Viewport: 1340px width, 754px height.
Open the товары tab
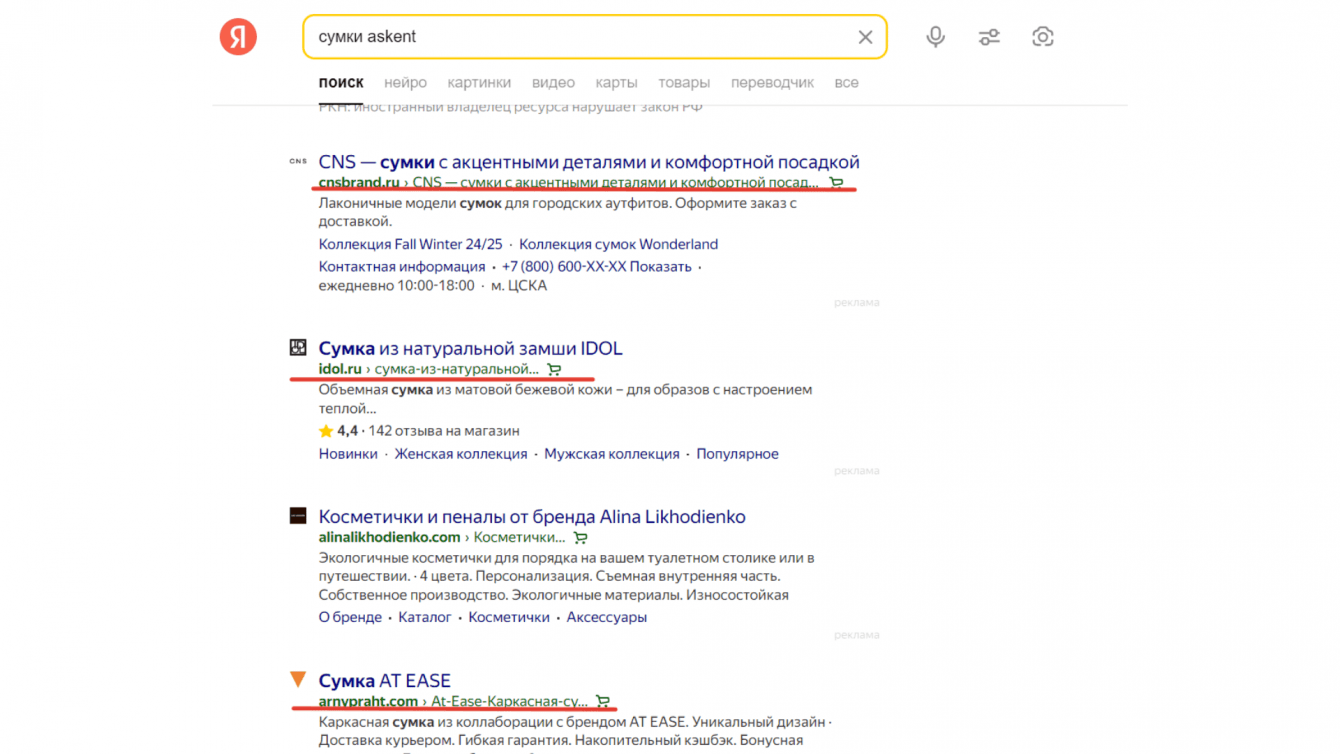coord(684,83)
